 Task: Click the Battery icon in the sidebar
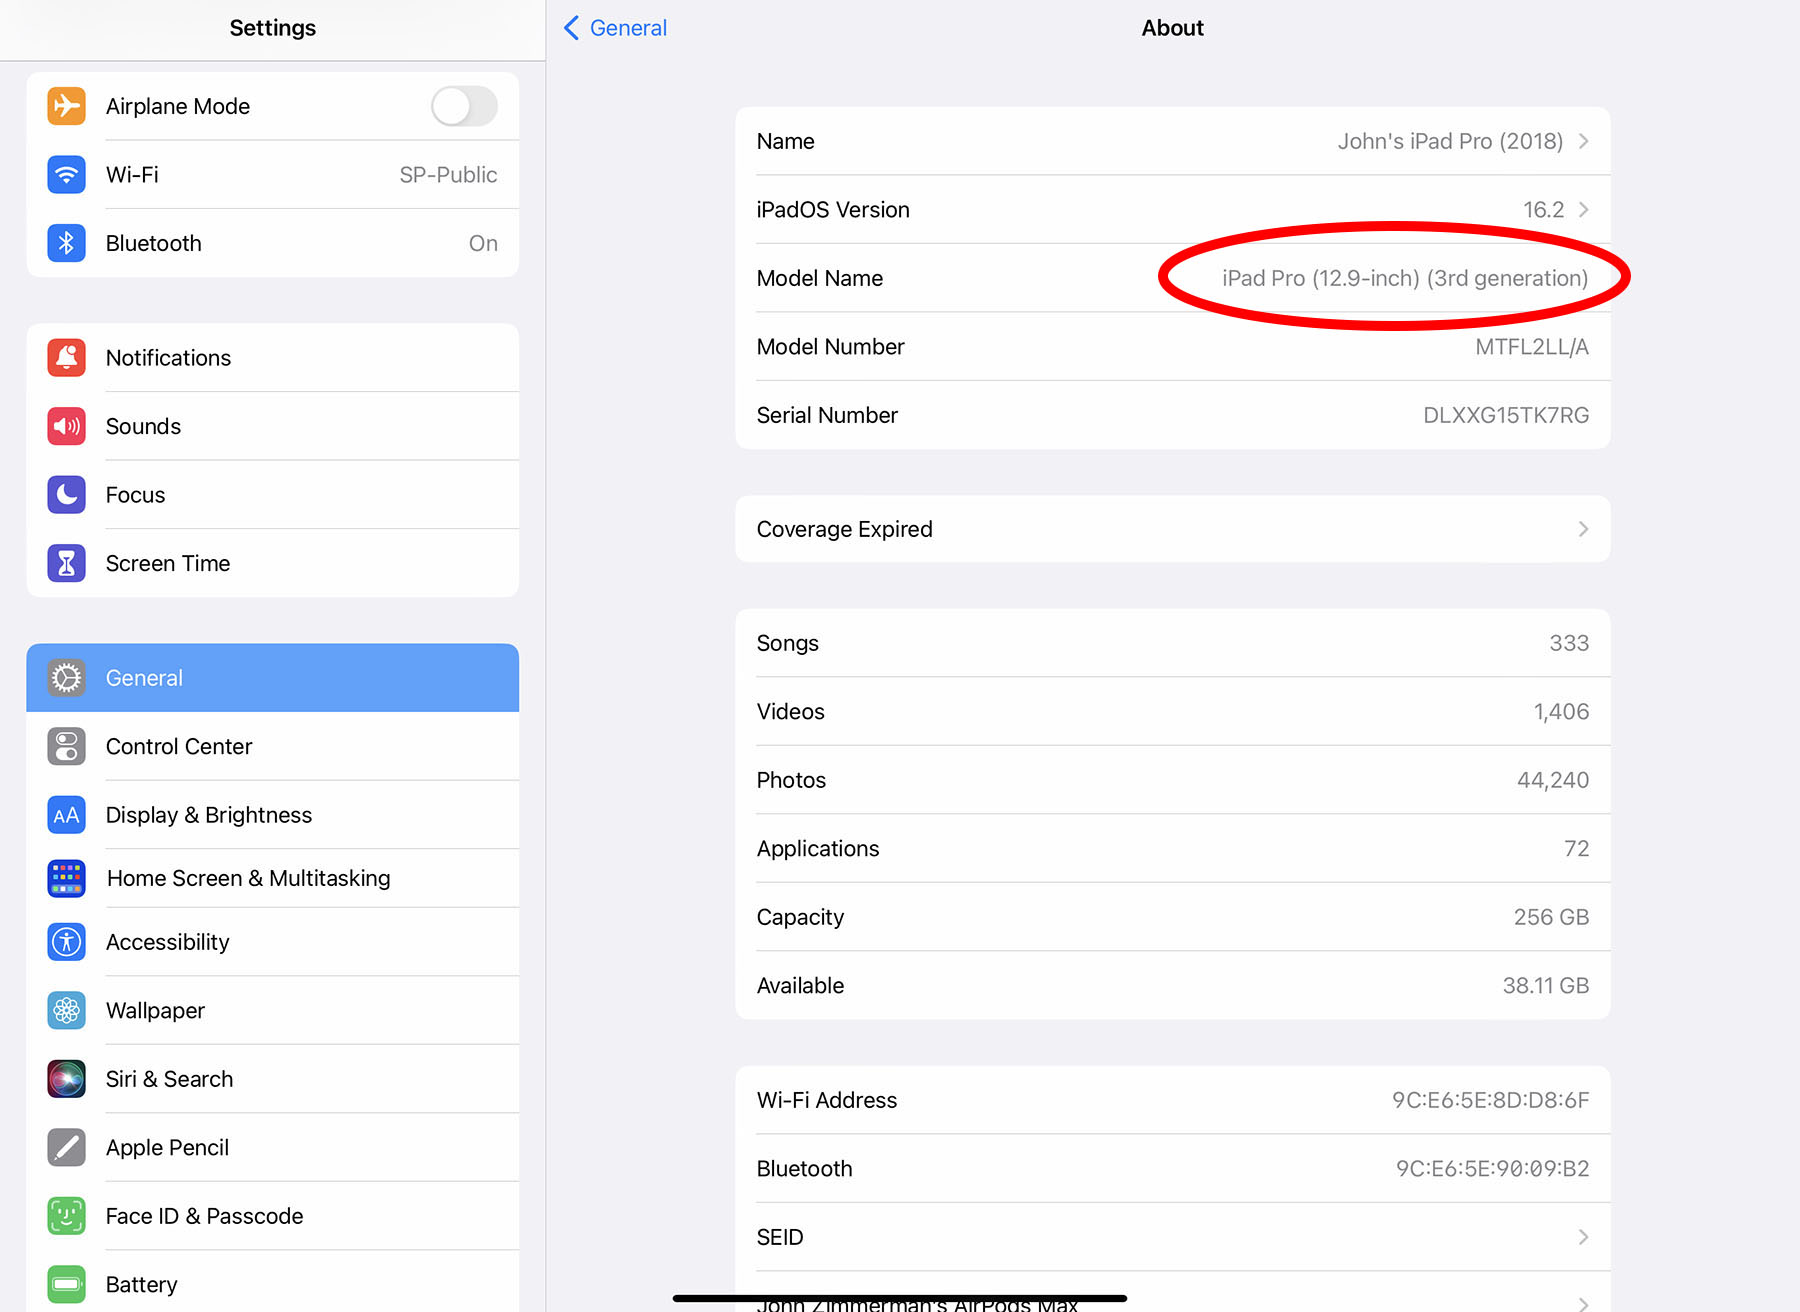[x=66, y=1284]
